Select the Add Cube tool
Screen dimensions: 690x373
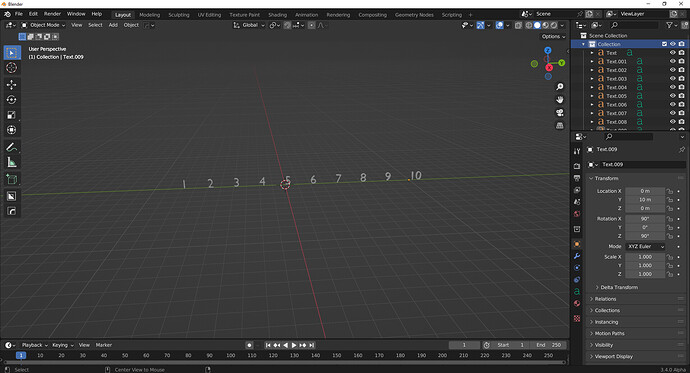click(12, 179)
